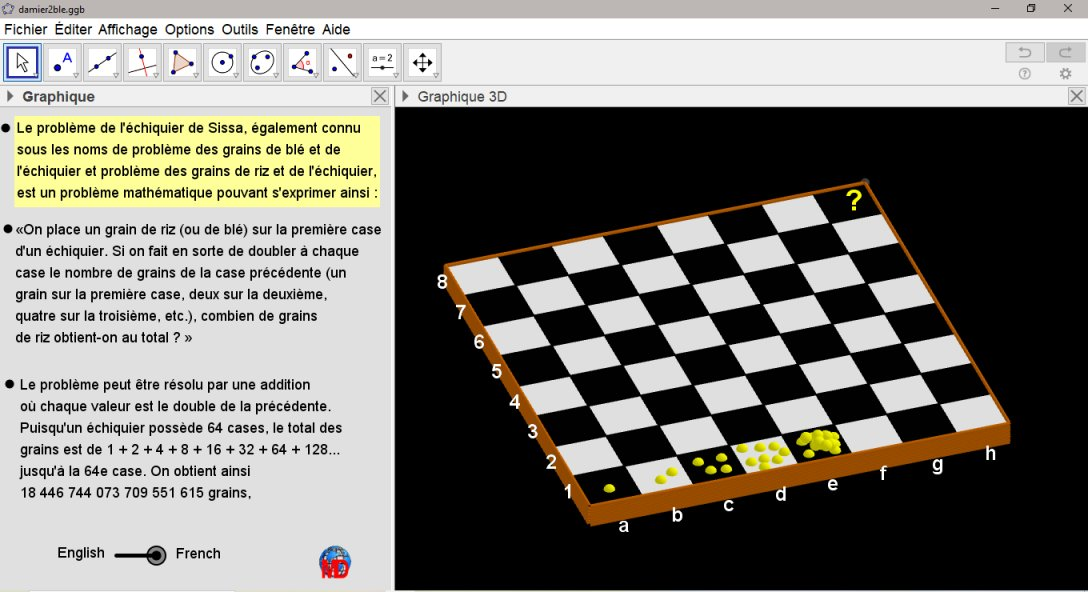
Task: Close the Graphique 3D panel
Action: 1076,96
